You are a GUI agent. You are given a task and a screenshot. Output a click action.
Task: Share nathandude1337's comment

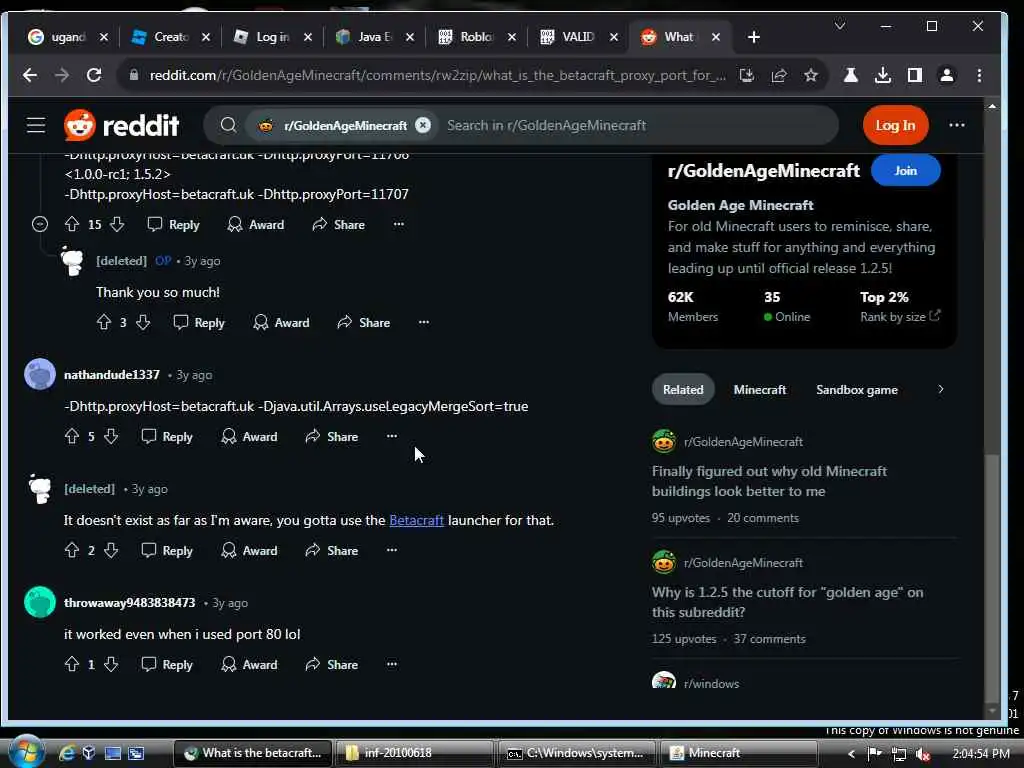(332, 436)
